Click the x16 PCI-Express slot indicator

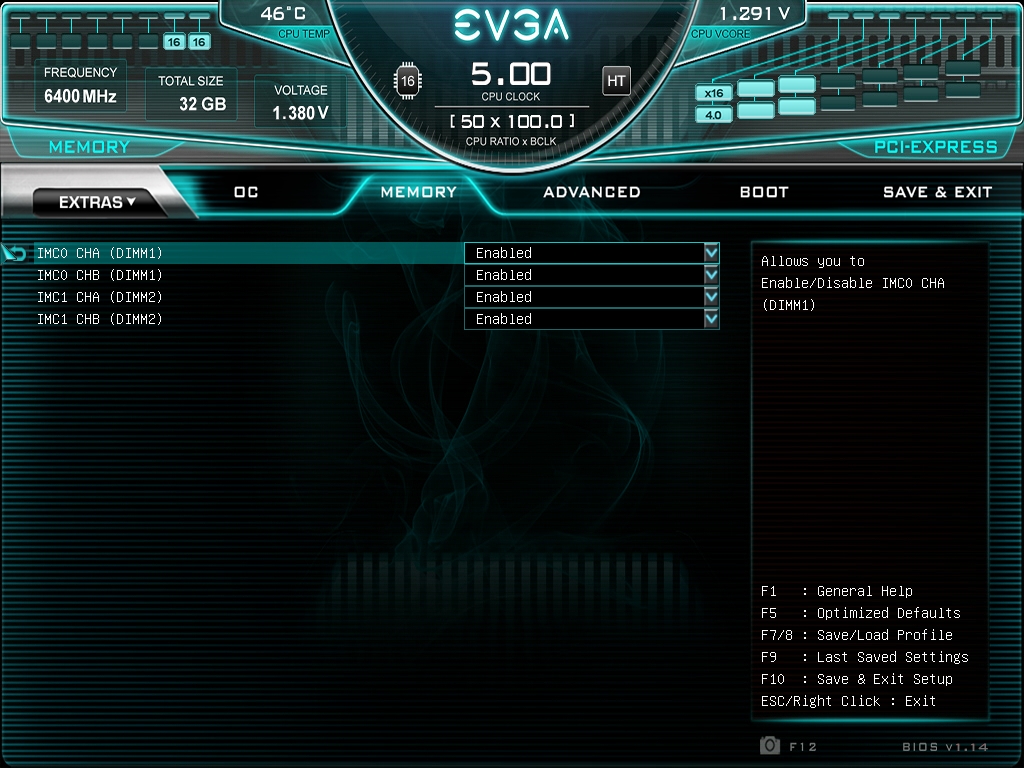coord(713,93)
